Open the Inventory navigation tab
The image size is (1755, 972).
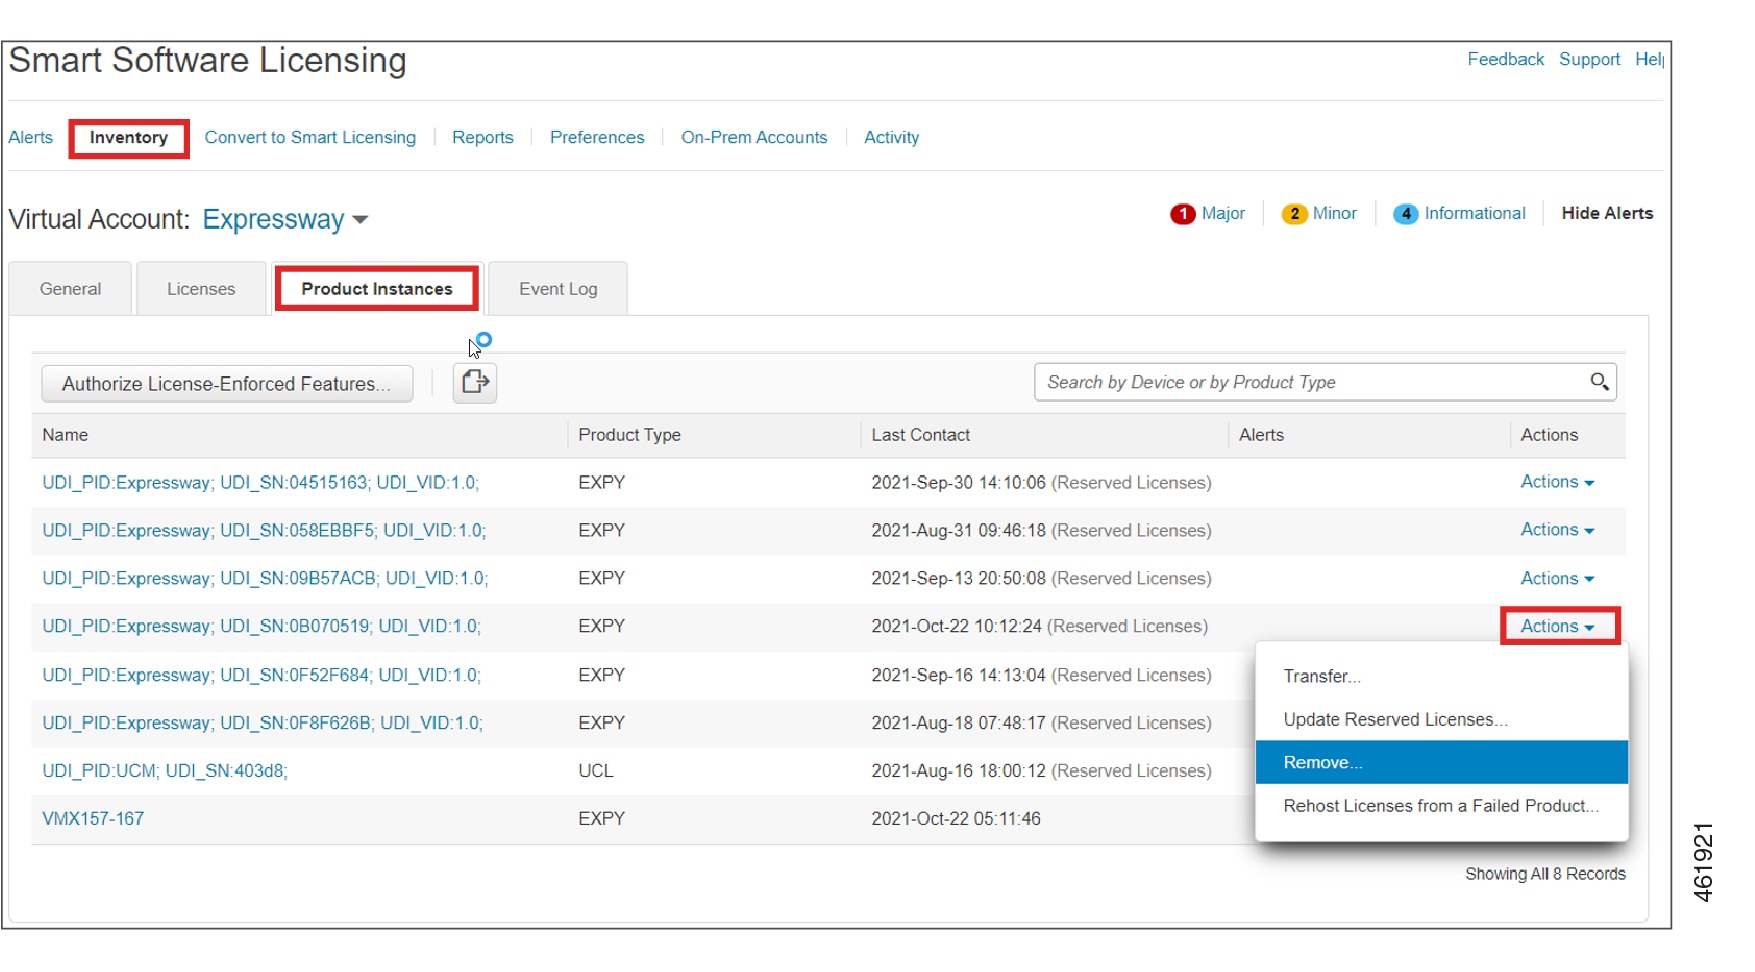129,138
